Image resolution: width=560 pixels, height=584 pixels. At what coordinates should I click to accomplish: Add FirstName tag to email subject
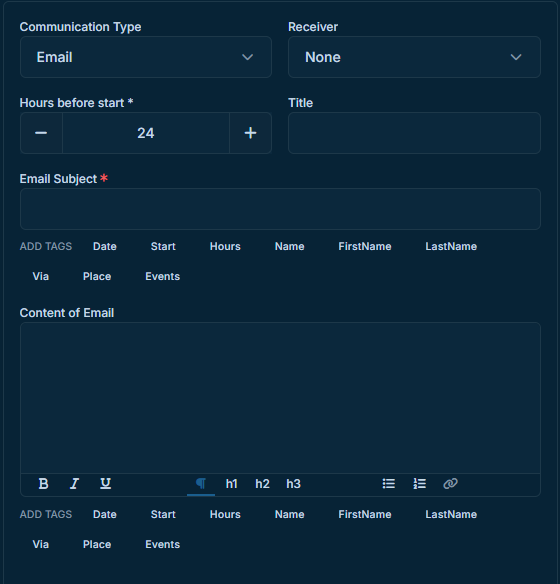tap(365, 246)
